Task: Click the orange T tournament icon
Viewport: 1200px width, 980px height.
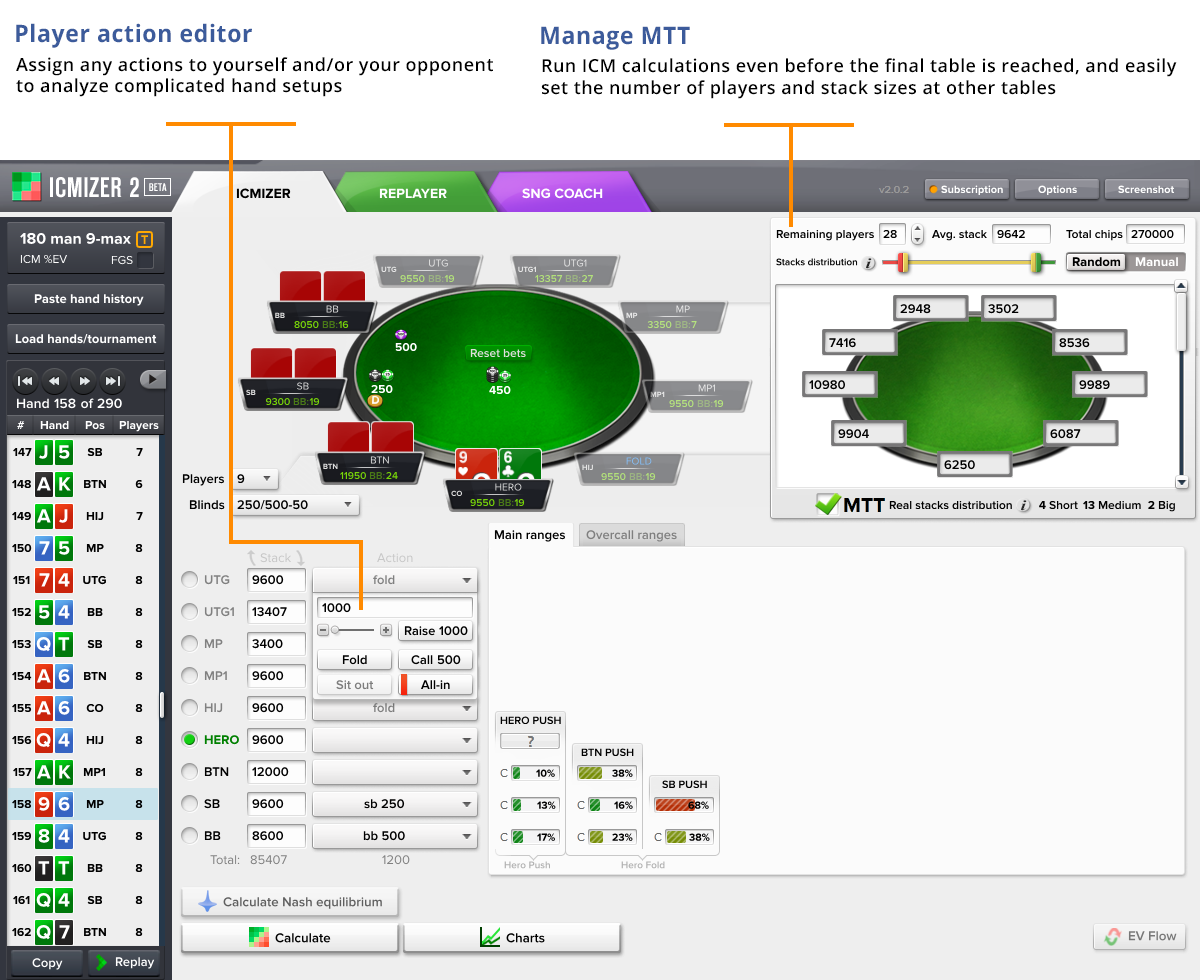Action: pyautogui.click(x=145, y=239)
